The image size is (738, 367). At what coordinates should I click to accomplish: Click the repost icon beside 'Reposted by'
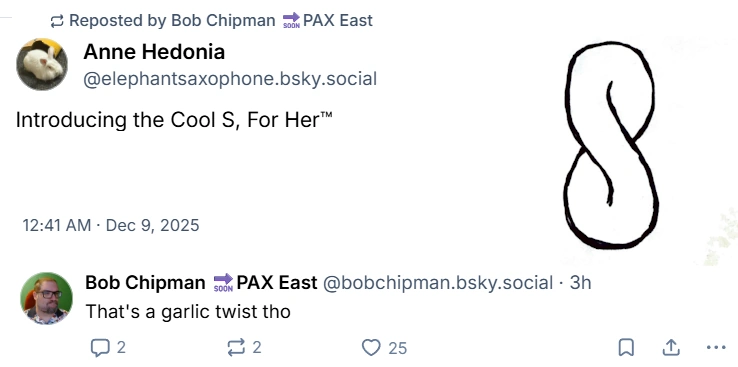(57, 21)
